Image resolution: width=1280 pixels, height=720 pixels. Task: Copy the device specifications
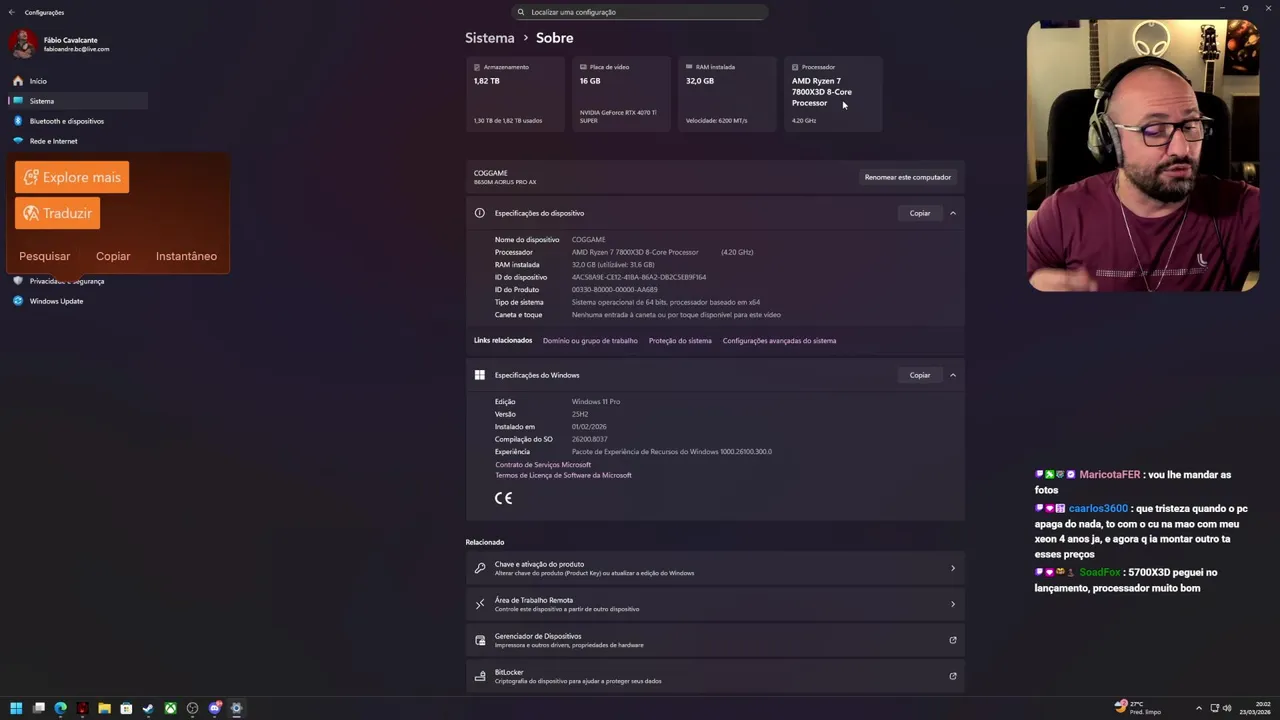click(x=920, y=213)
